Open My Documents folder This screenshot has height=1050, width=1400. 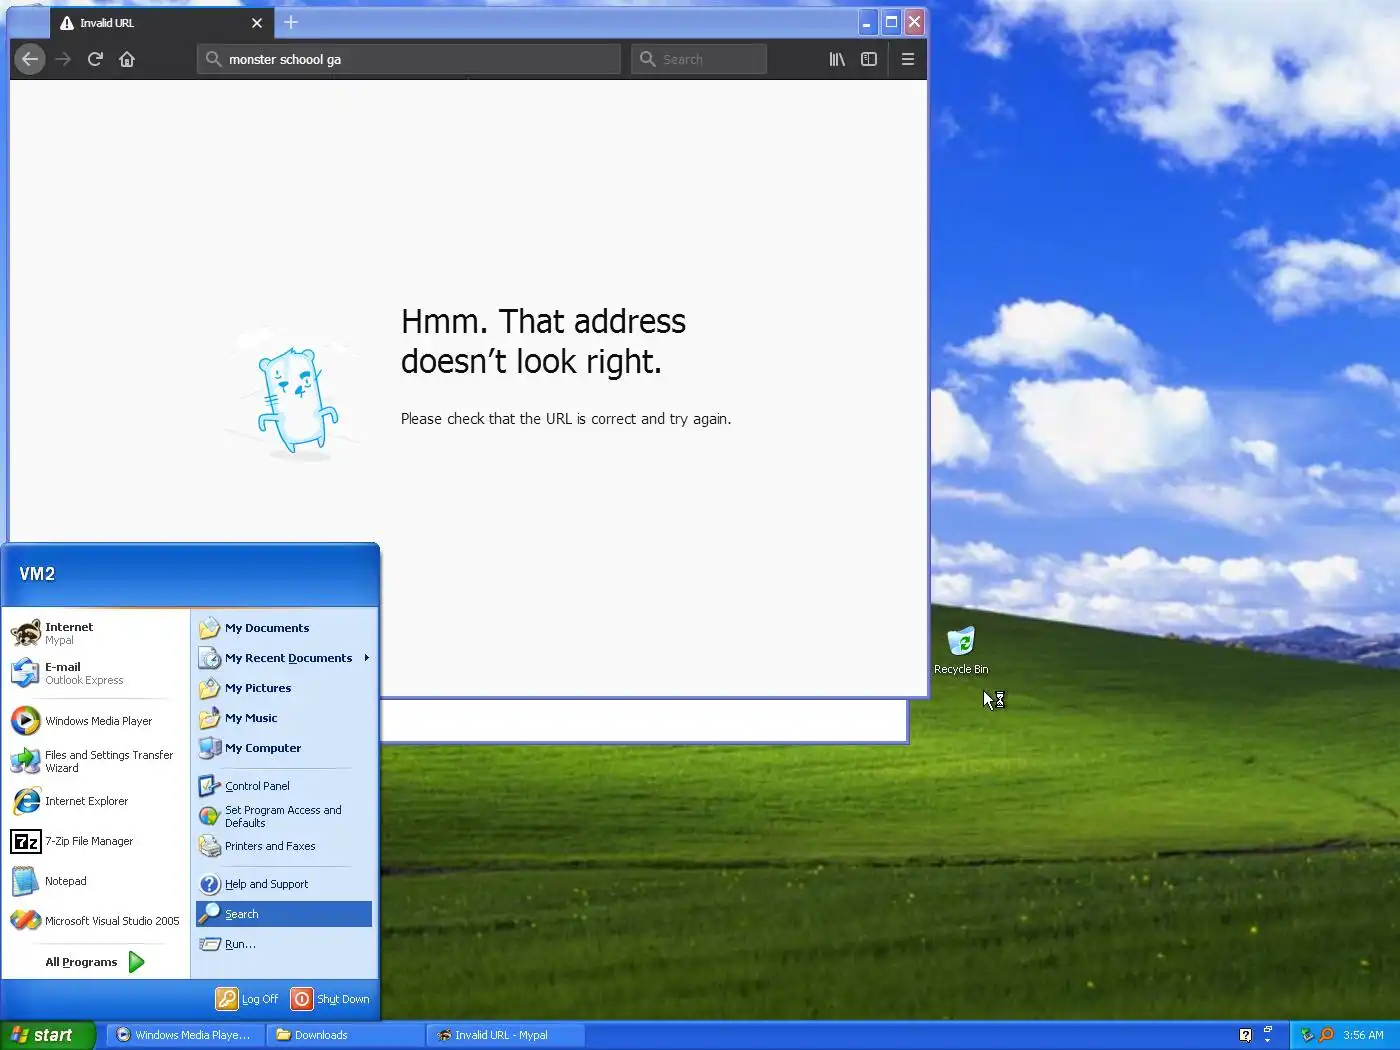tap(284, 628)
